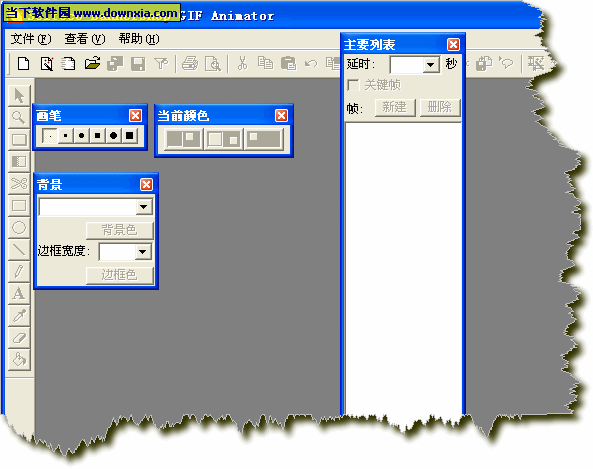Select the eyedropper color picker tool
The image size is (593, 469).
click(x=19, y=315)
